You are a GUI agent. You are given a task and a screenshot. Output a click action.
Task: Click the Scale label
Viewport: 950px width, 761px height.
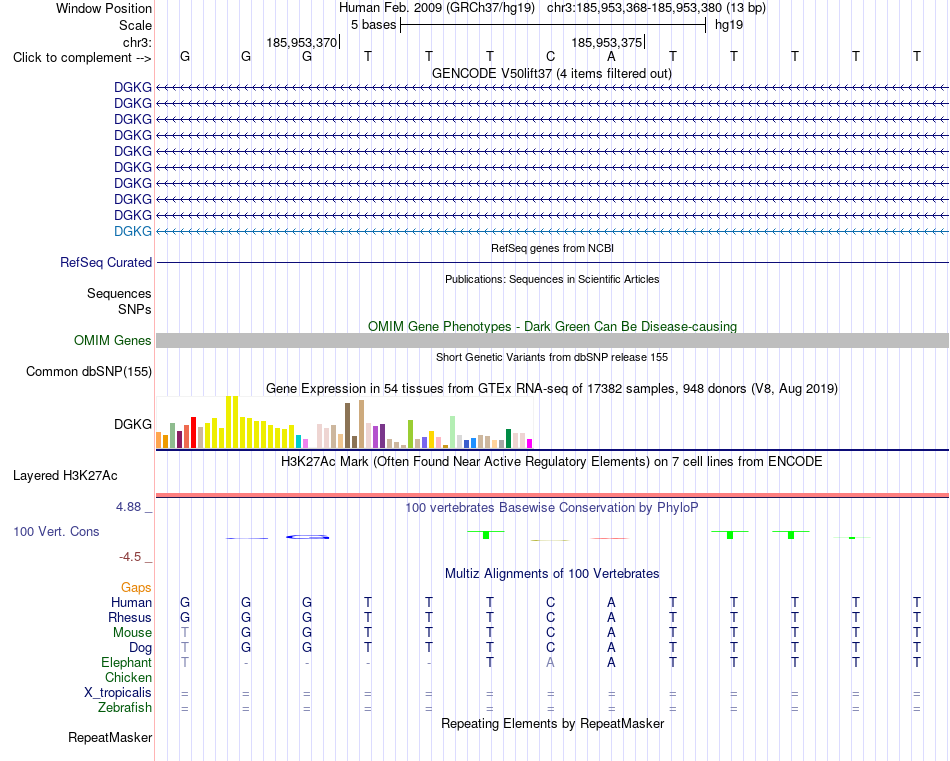pos(136,25)
